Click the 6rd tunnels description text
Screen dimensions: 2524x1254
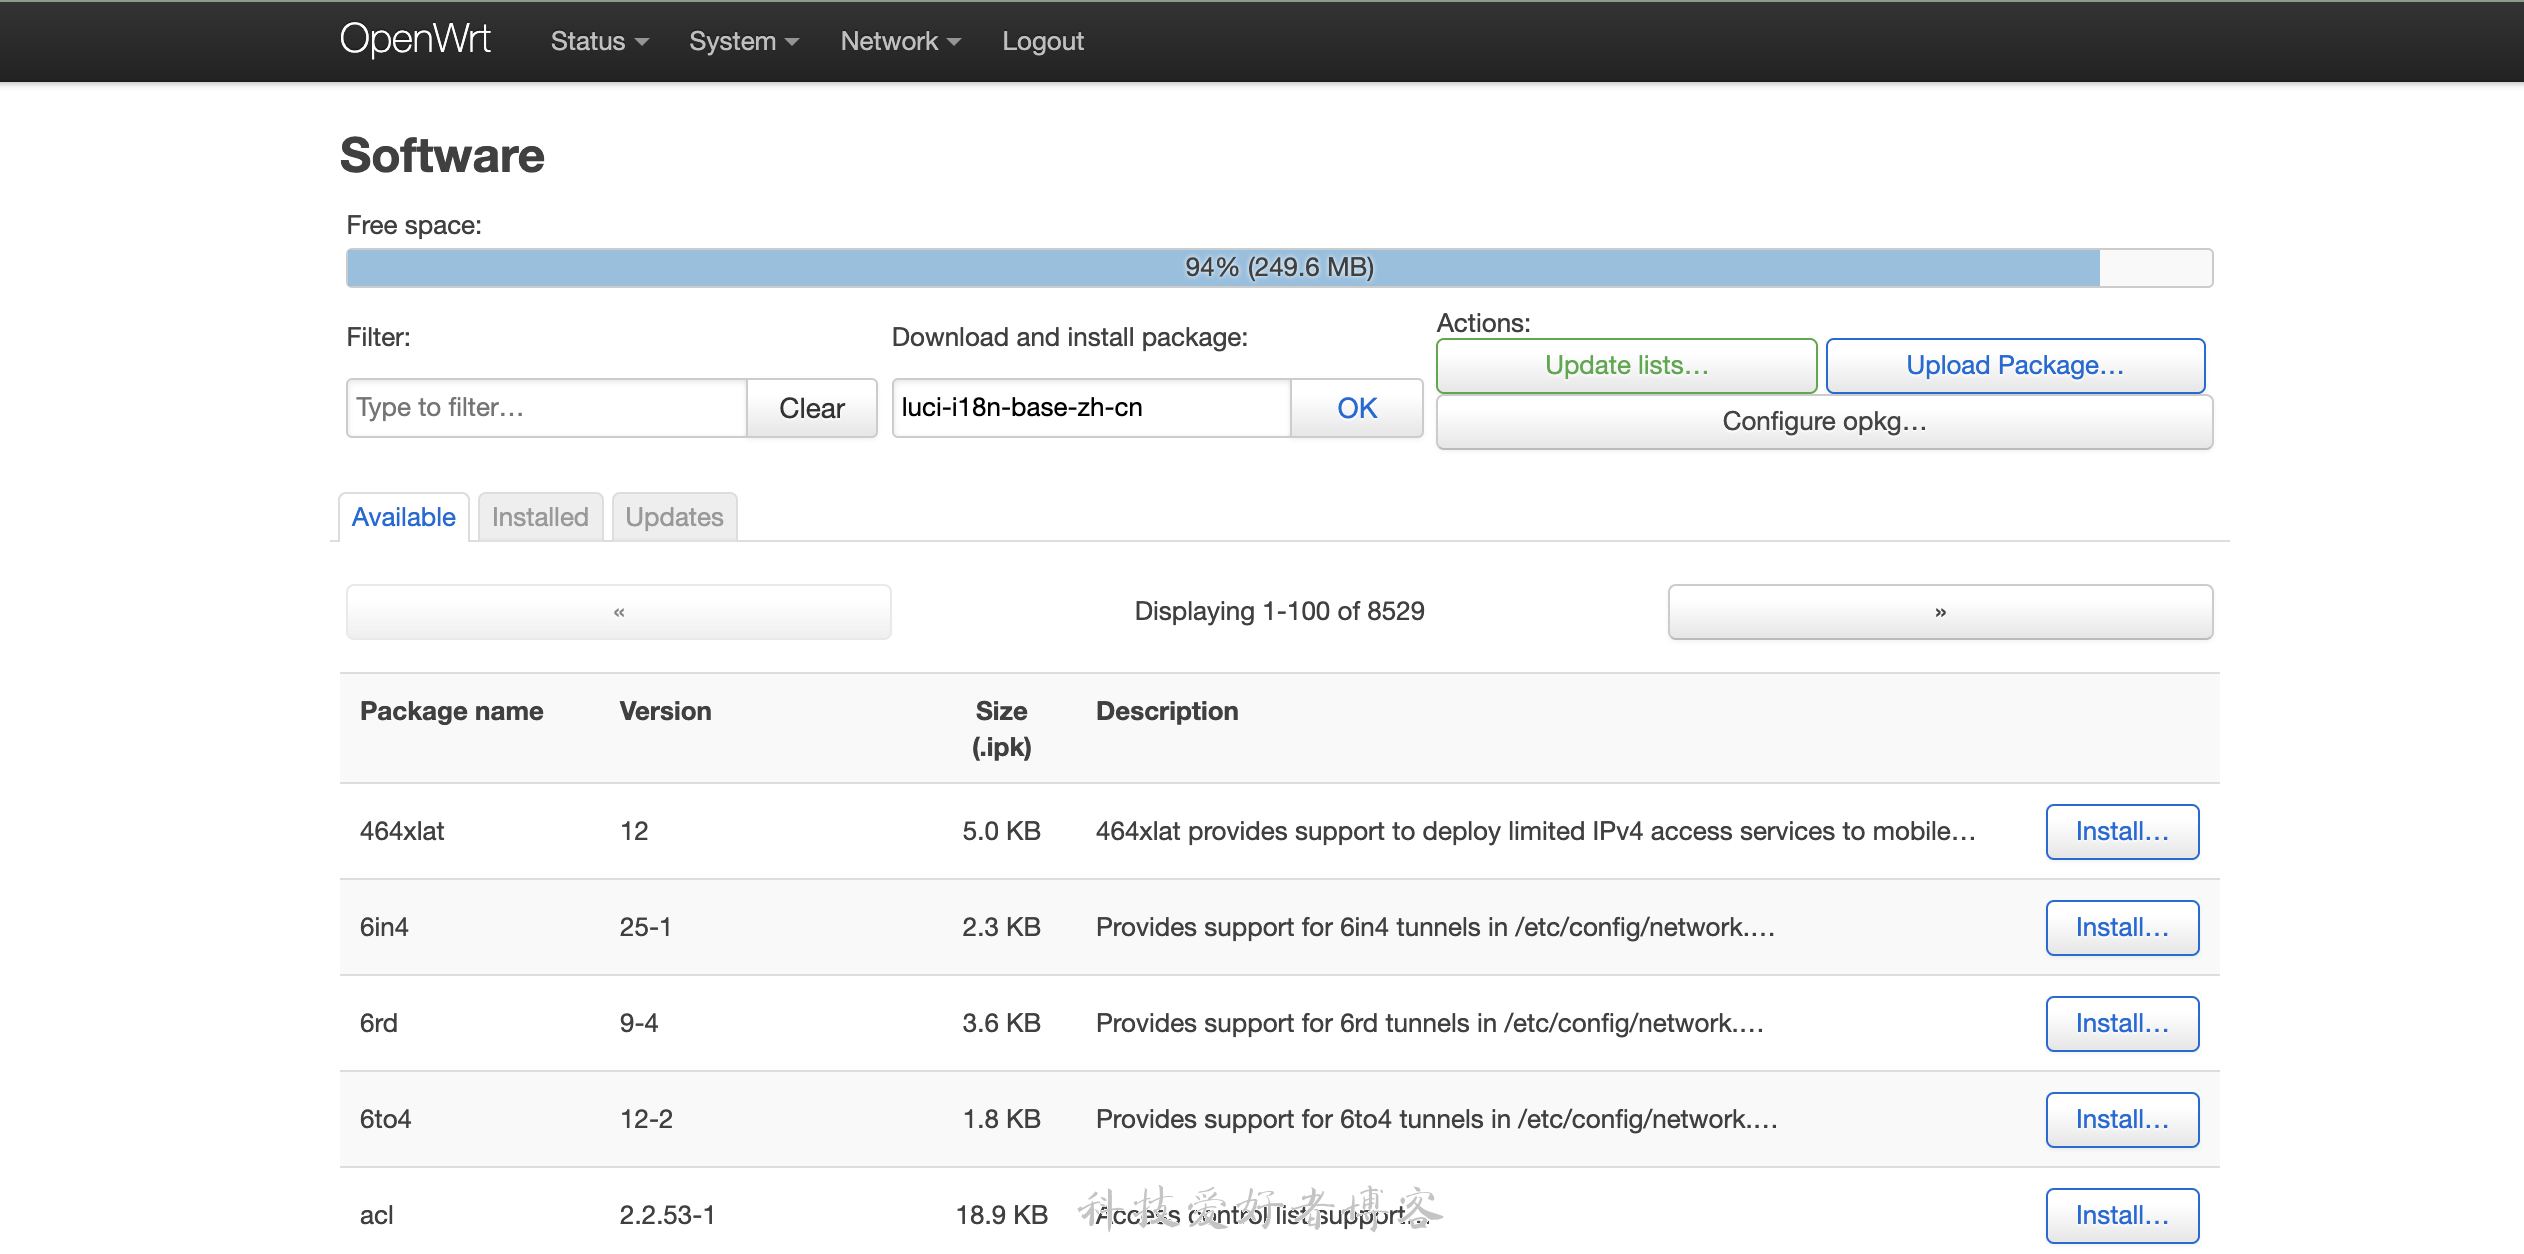1429,1023
